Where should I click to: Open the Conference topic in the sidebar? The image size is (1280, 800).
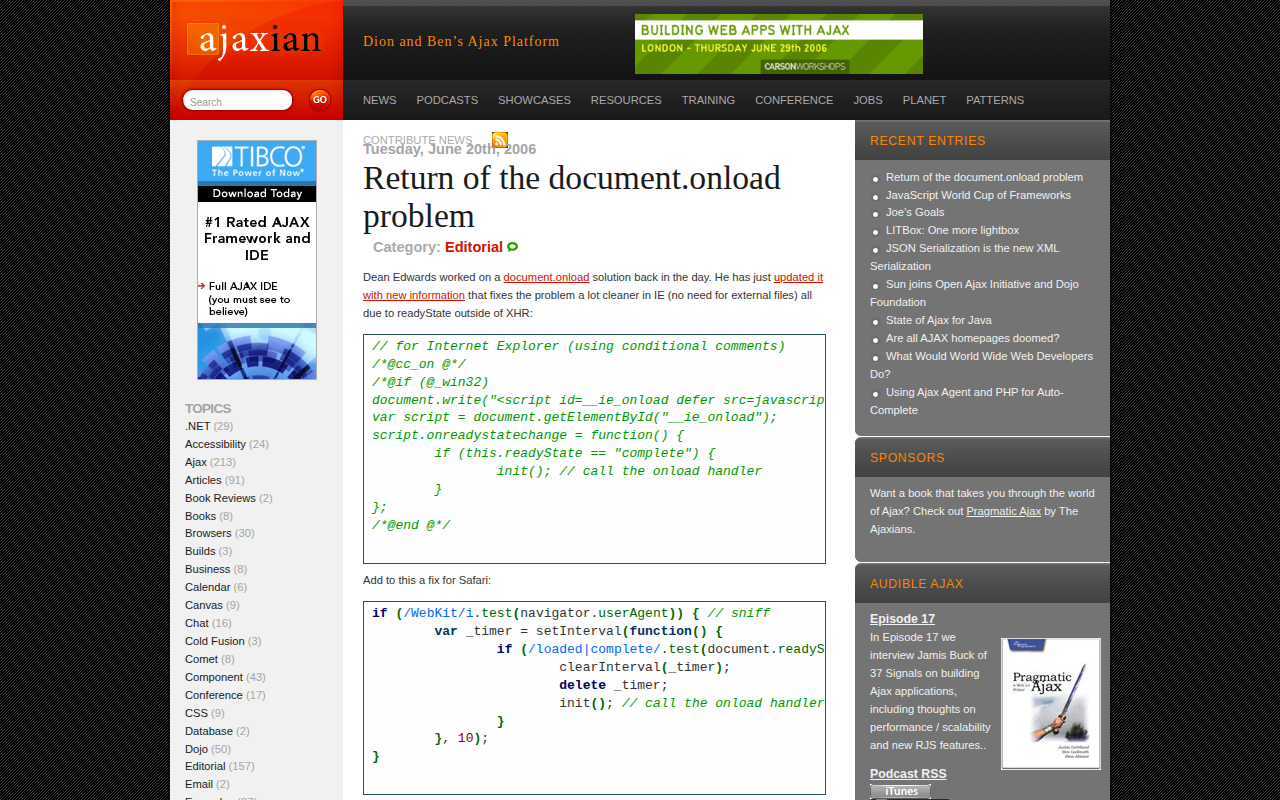pyautogui.click(x=214, y=695)
